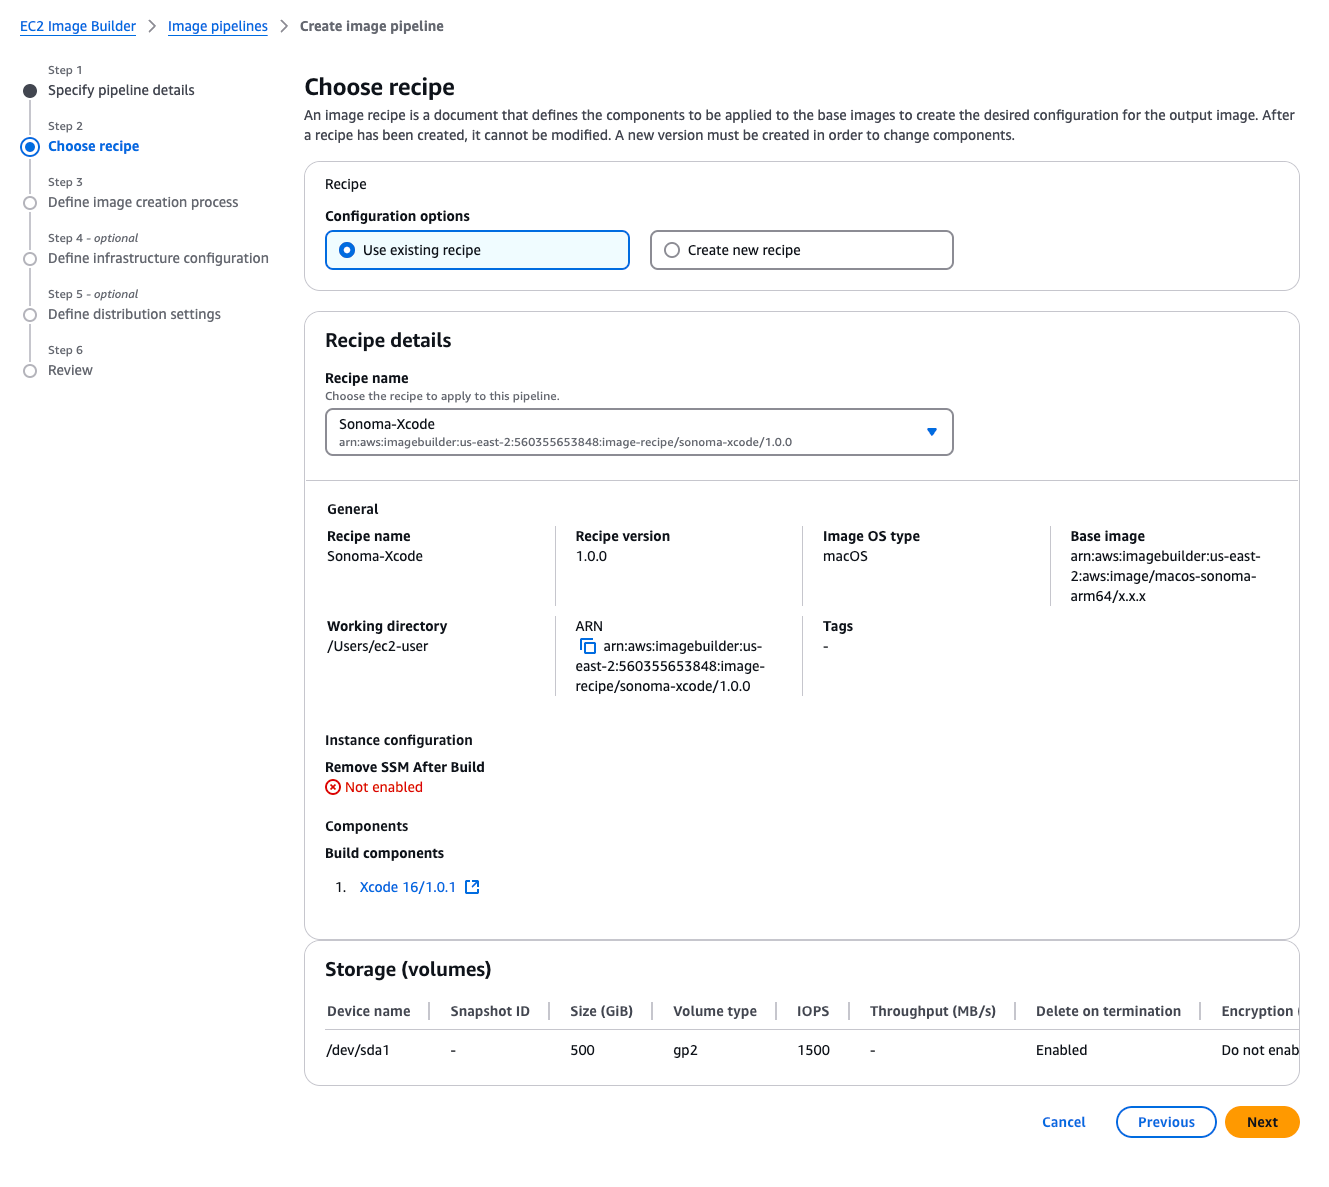Screen dimensions: 1329x1187
Task: Go to Define distribution settings step
Action: [134, 314]
